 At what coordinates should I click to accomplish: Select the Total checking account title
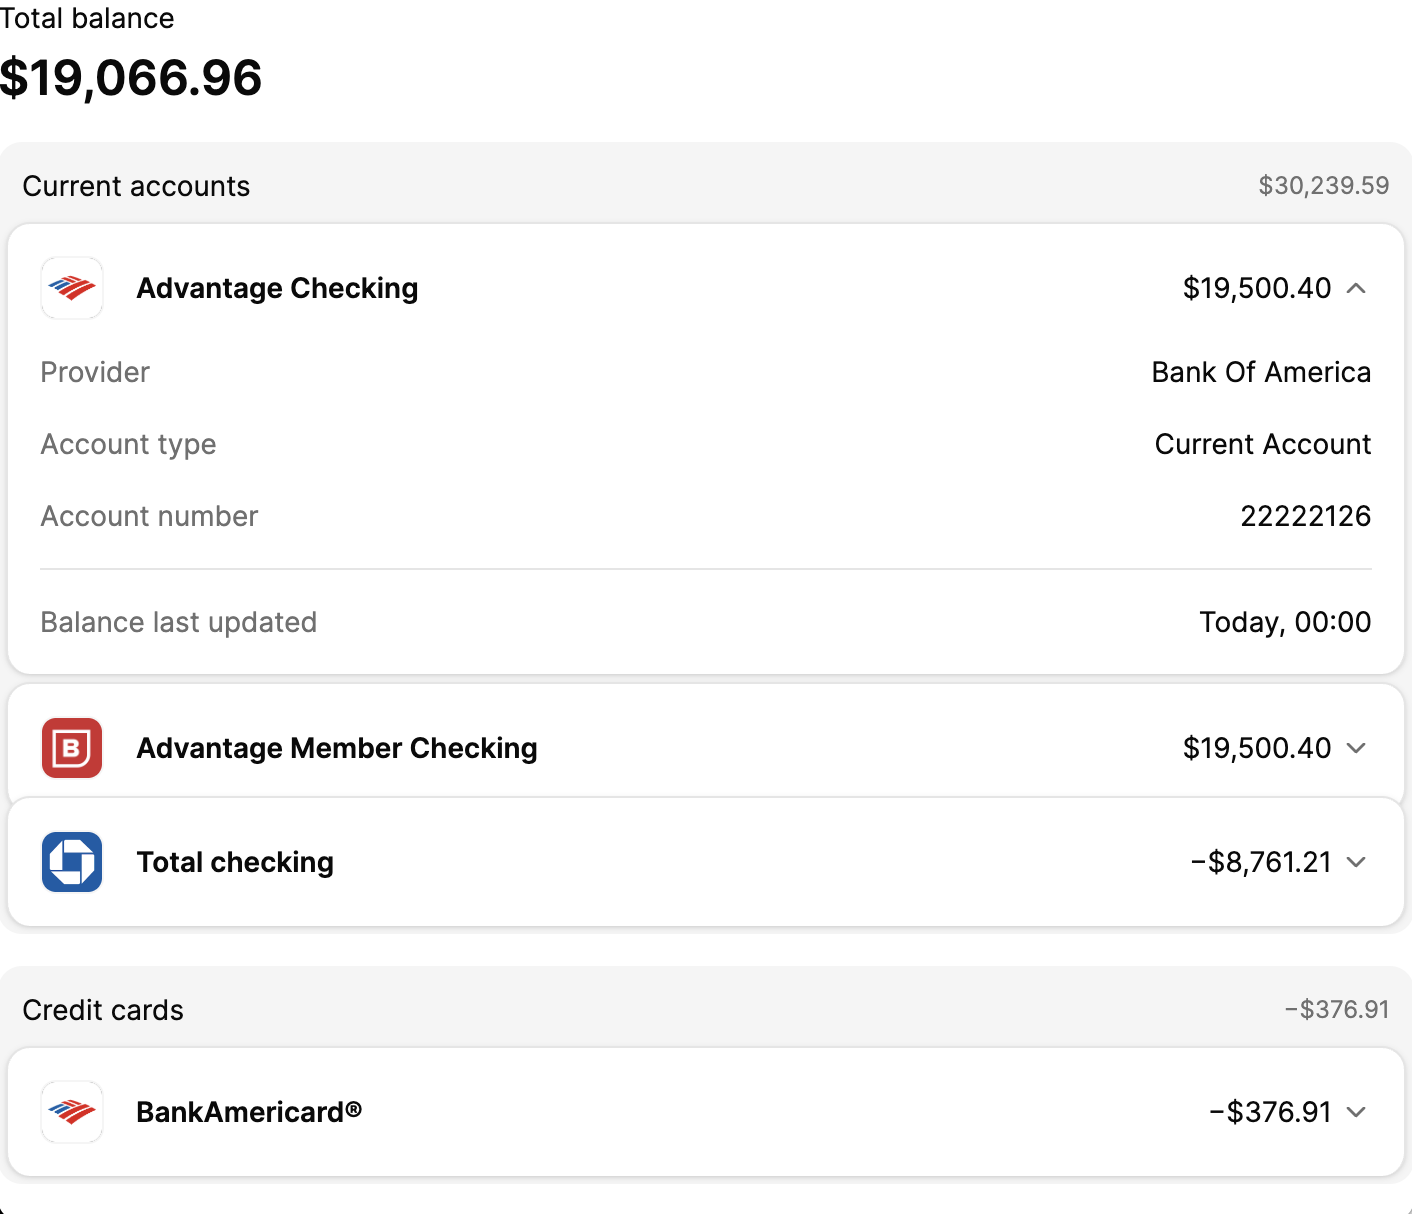(235, 862)
